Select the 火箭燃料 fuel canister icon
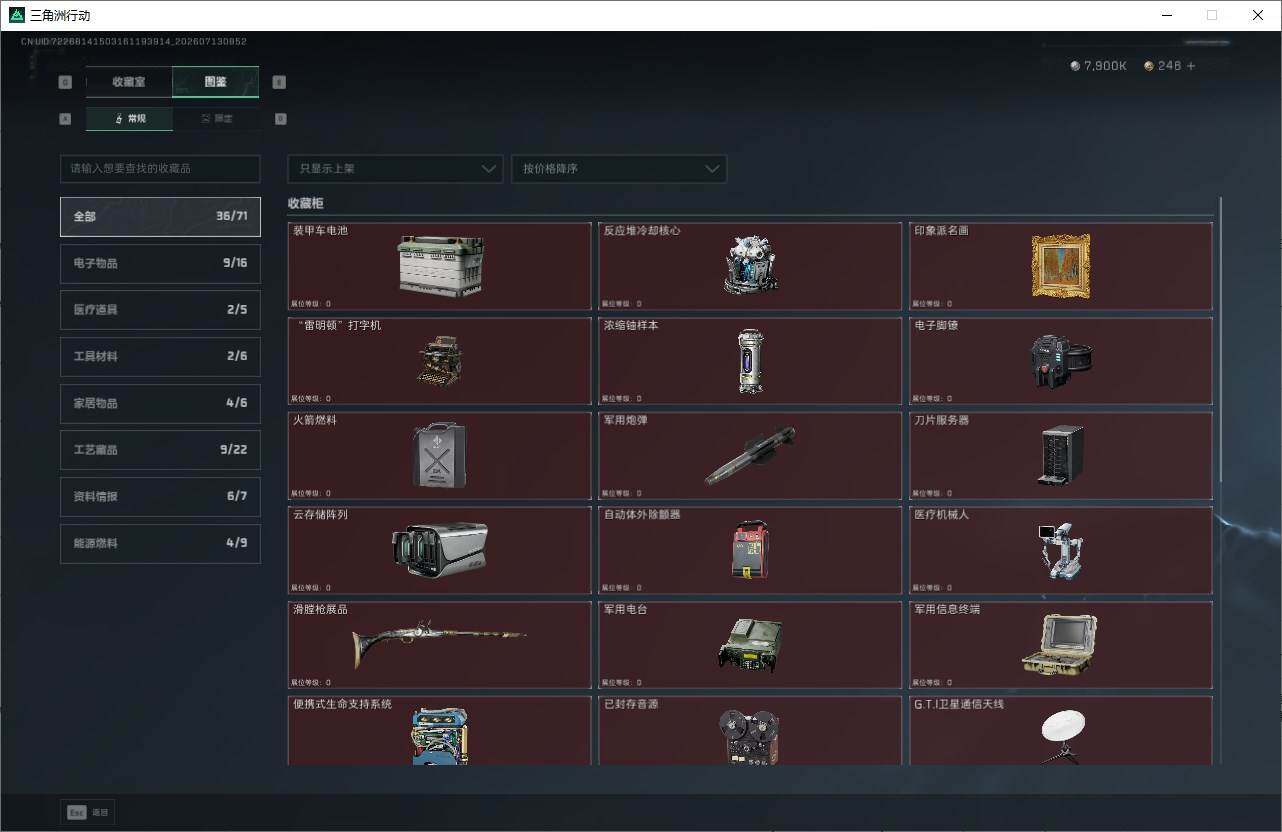 (x=440, y=455)
